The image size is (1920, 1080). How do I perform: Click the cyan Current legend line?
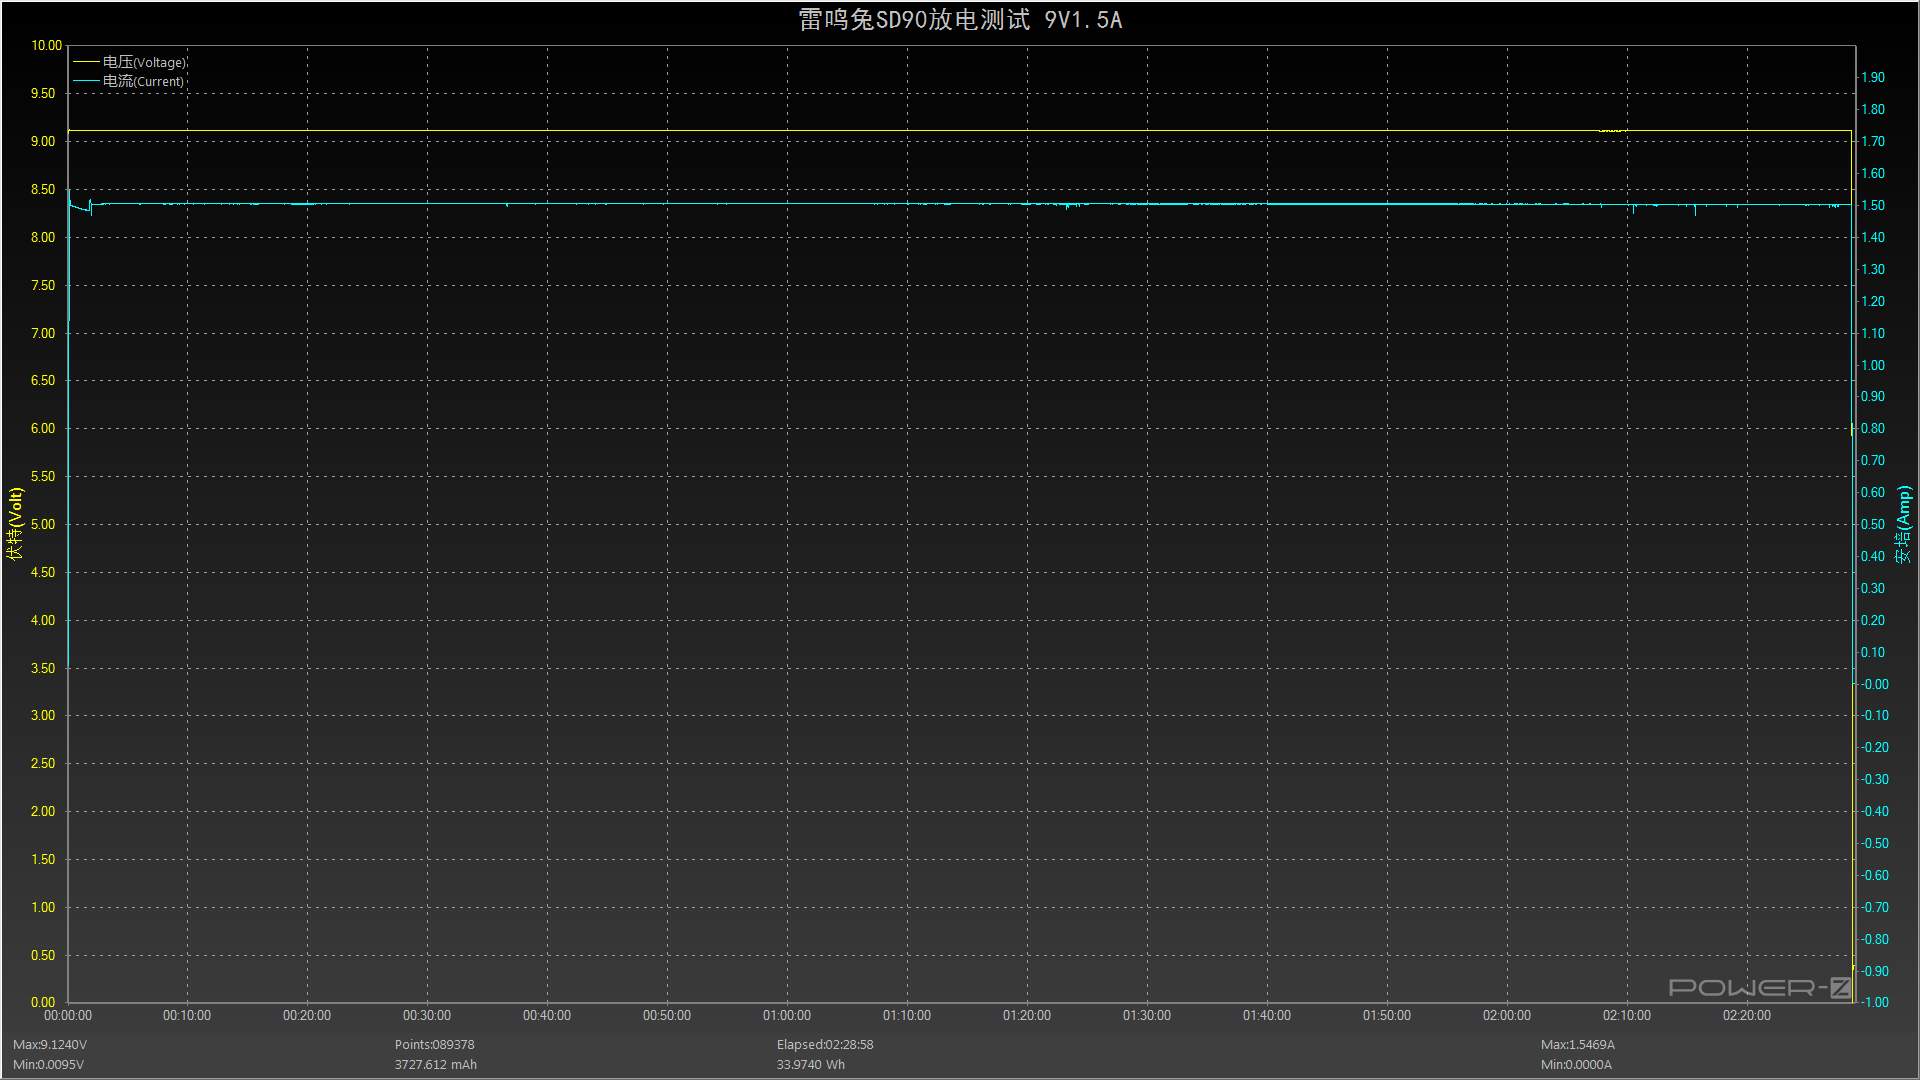(x=87, y=81)
